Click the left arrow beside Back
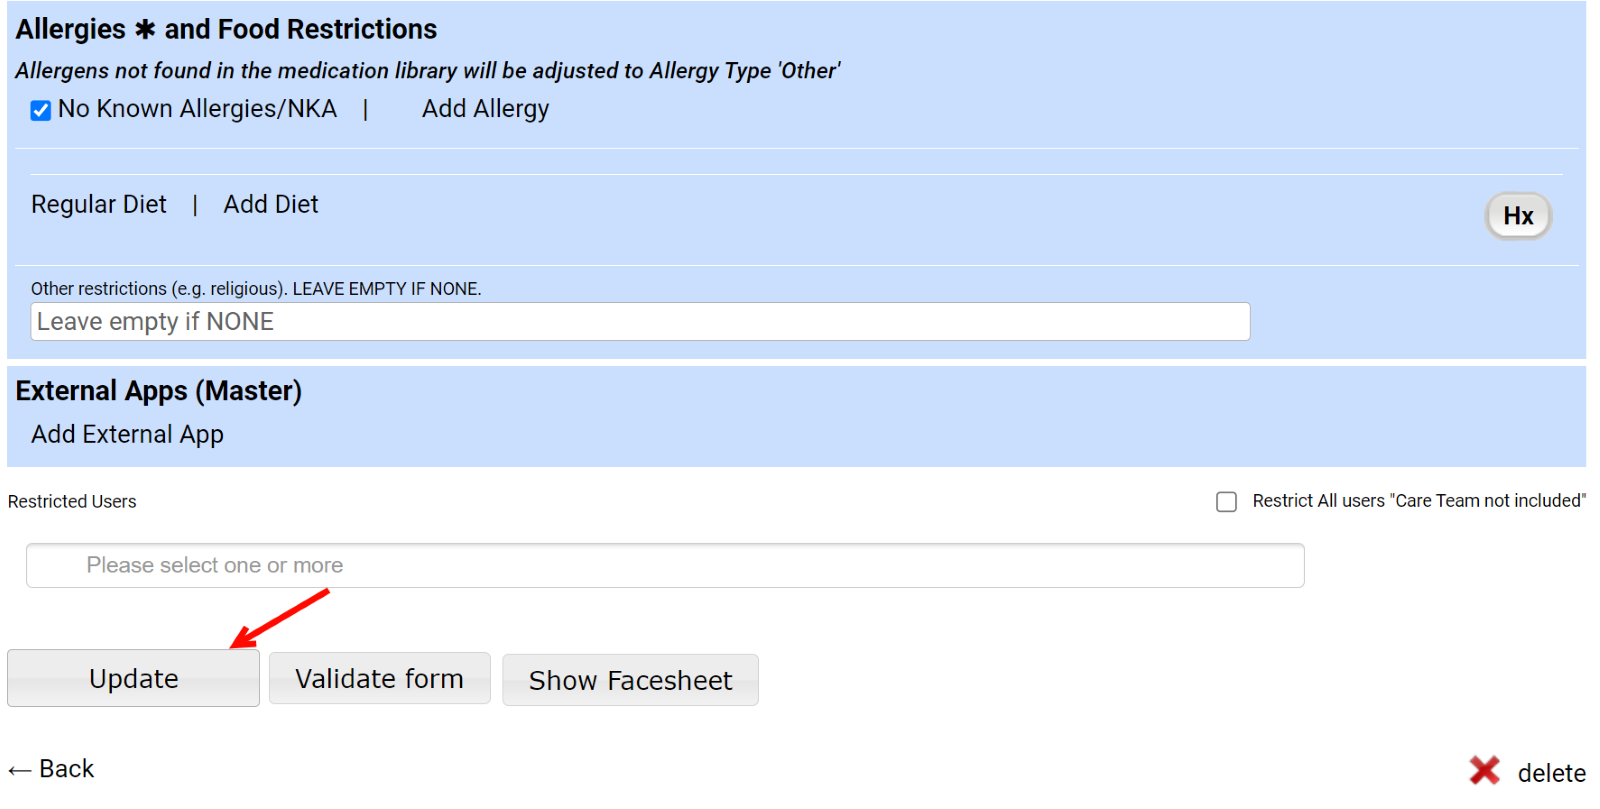 pyautogui.click(x=19, y=770)
